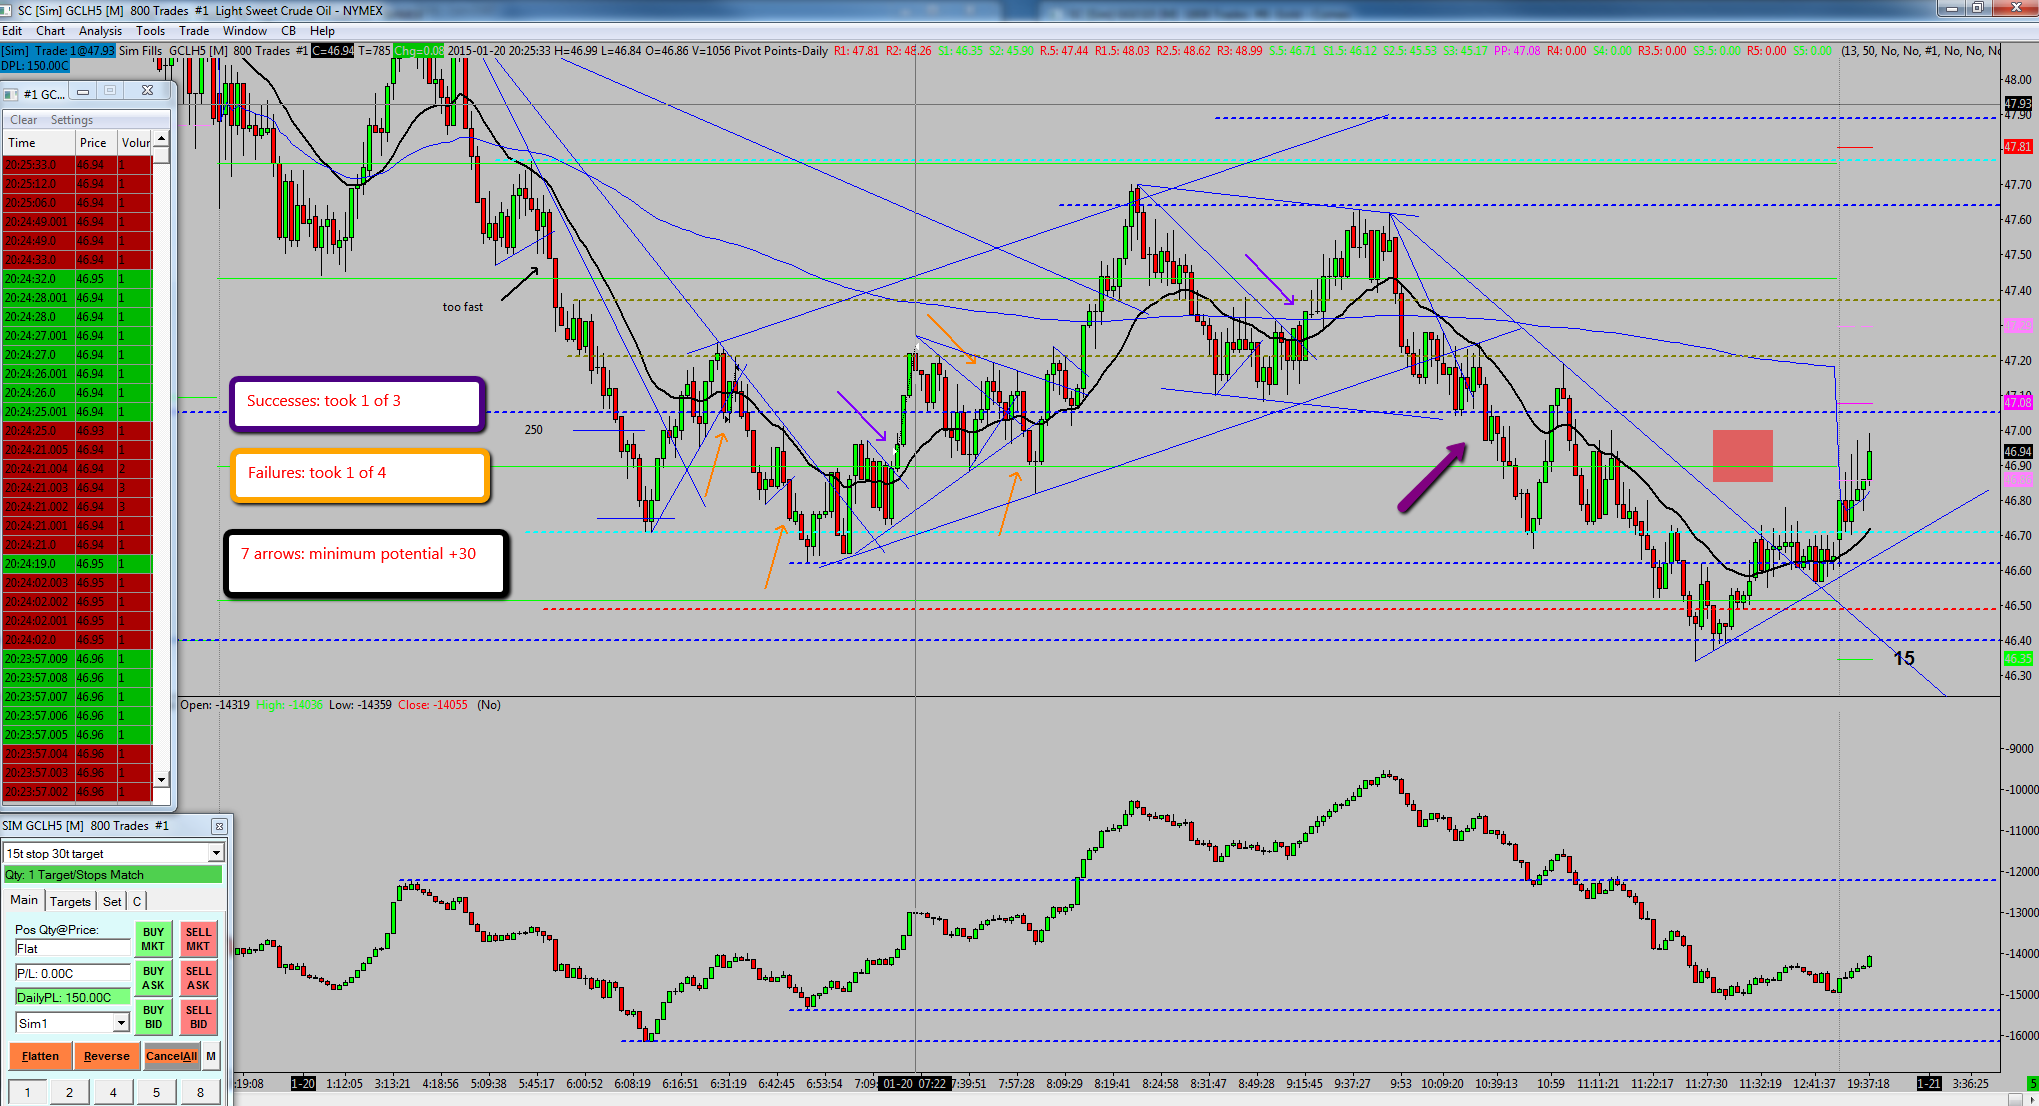Click the Time and Sales window icon

(10, 94)
